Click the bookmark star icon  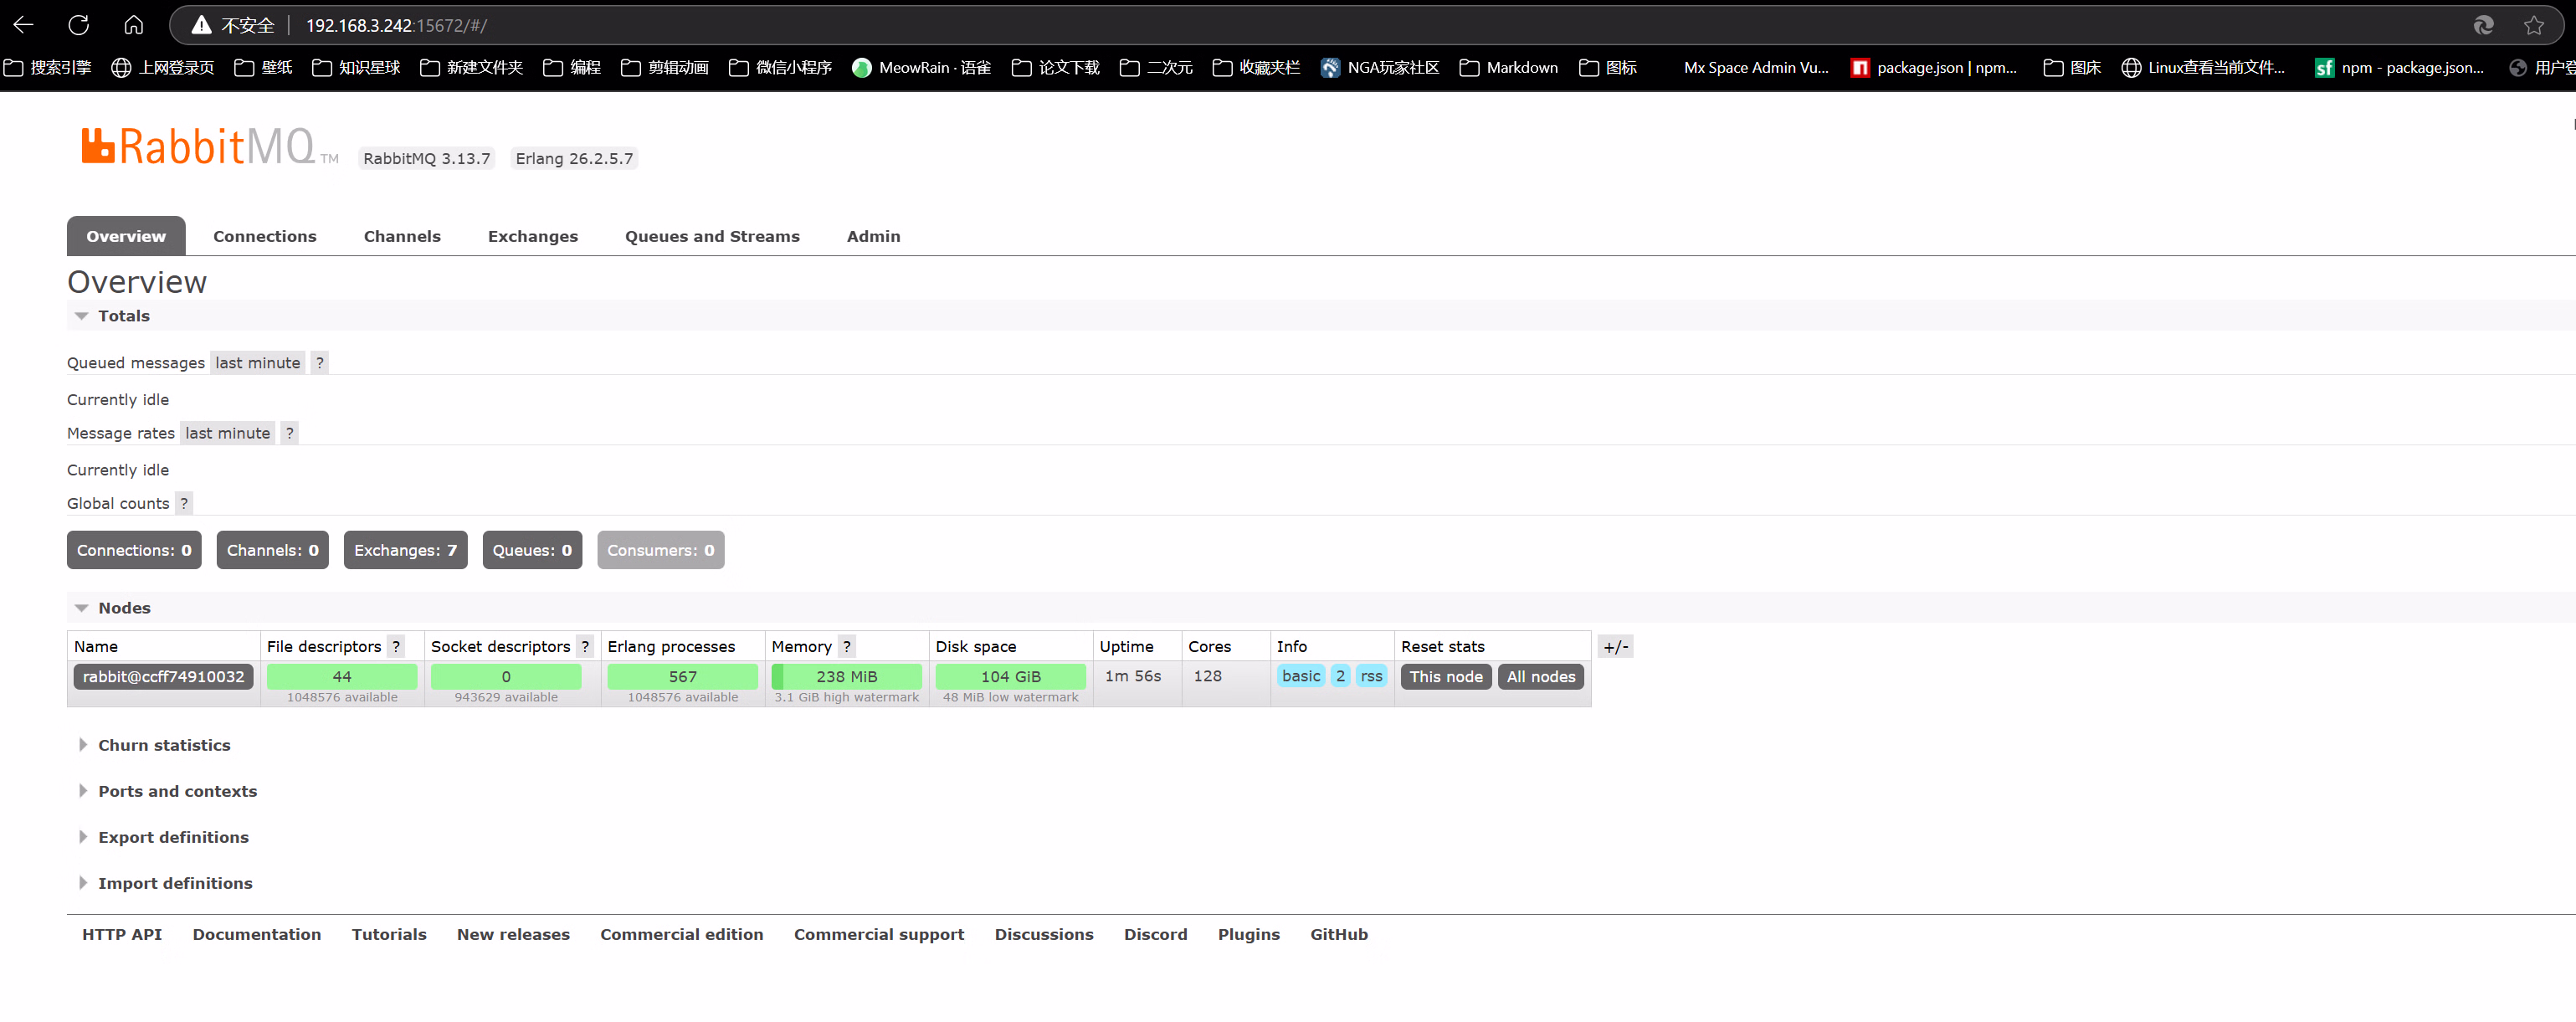pos(2533,25)
